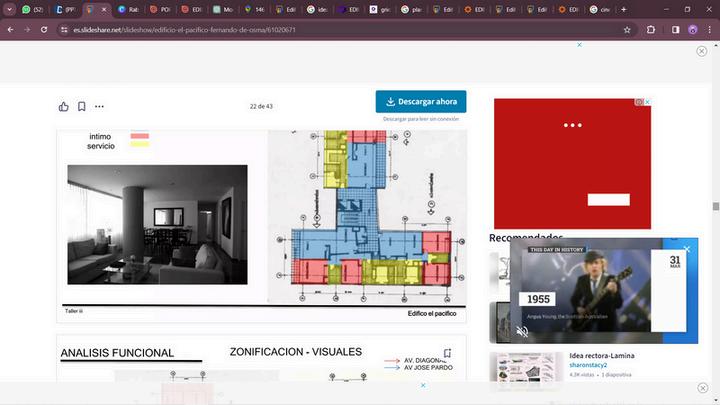The image size is (720, 405).
Task: Open the Idea rectora-Lamina recommendation
Action: point(602,355)
